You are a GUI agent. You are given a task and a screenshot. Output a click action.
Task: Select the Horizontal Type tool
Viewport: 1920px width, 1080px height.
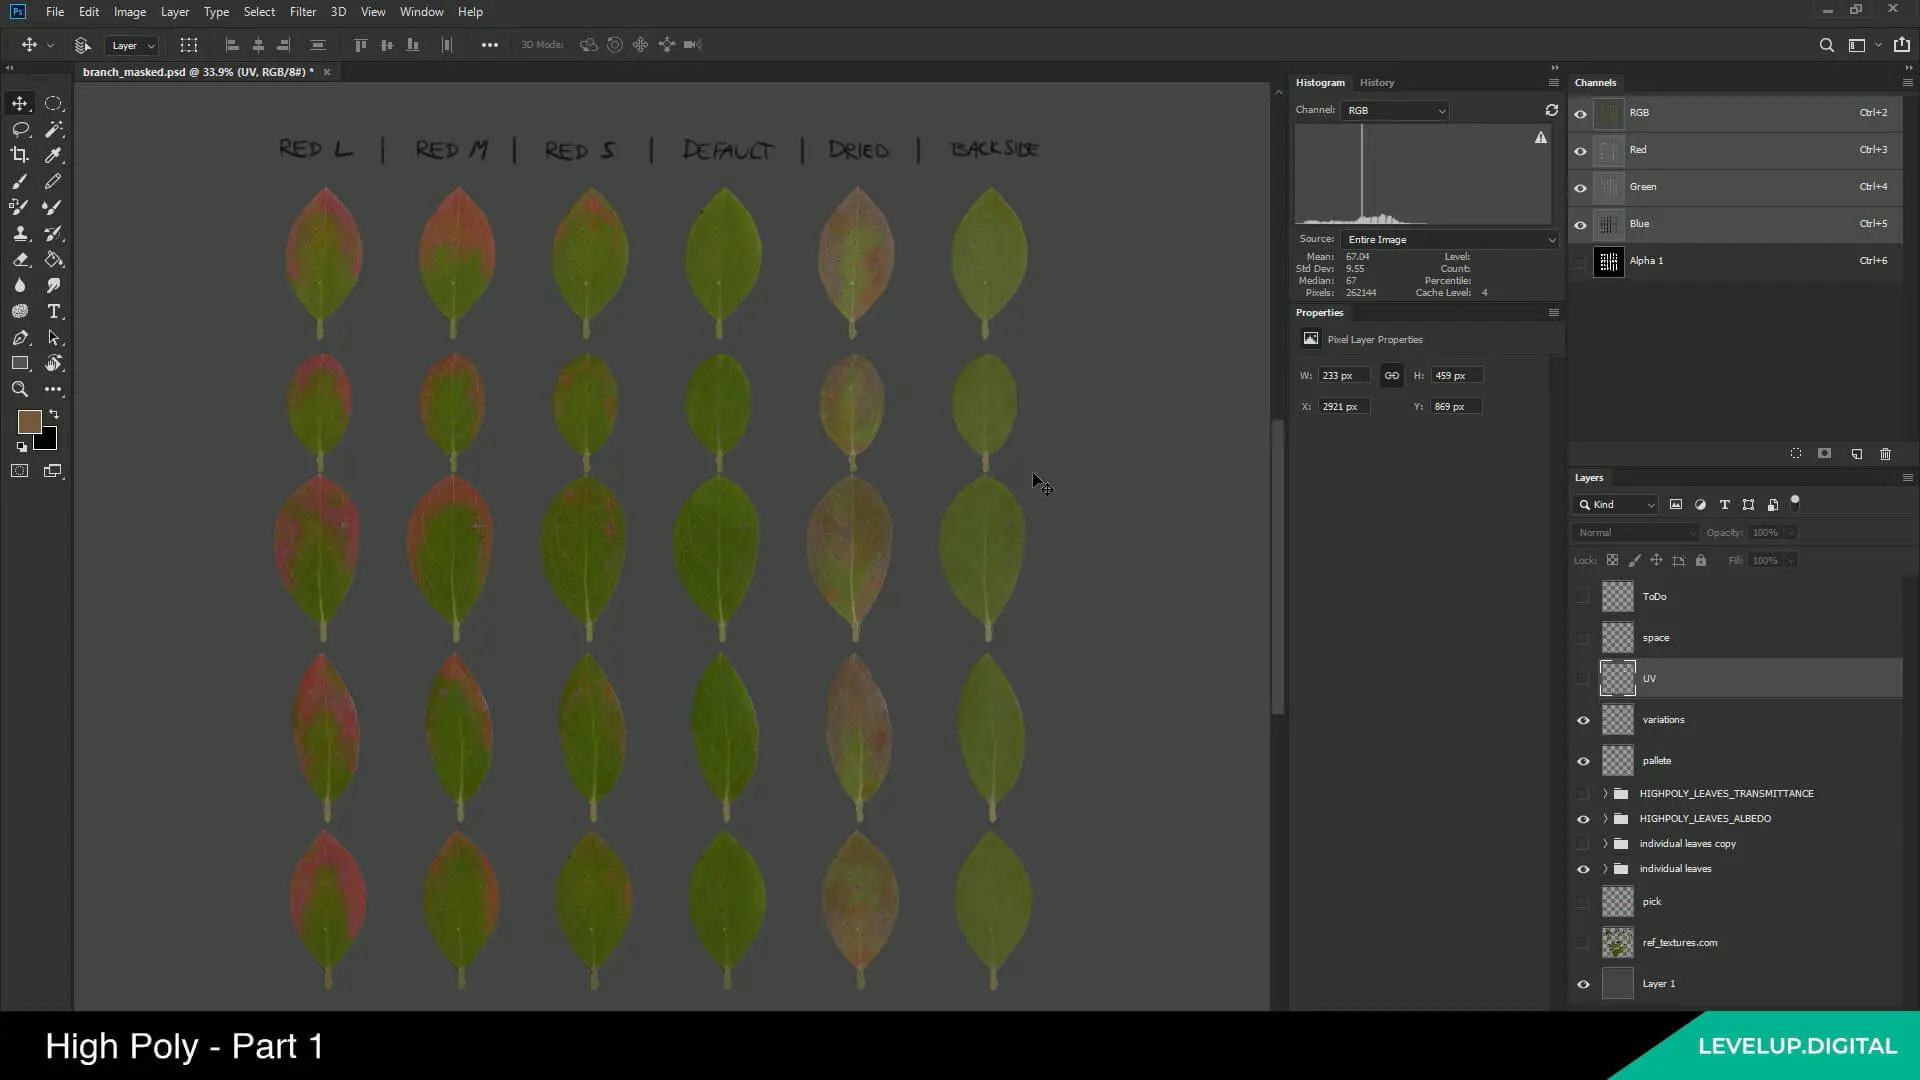click(54, 311)
